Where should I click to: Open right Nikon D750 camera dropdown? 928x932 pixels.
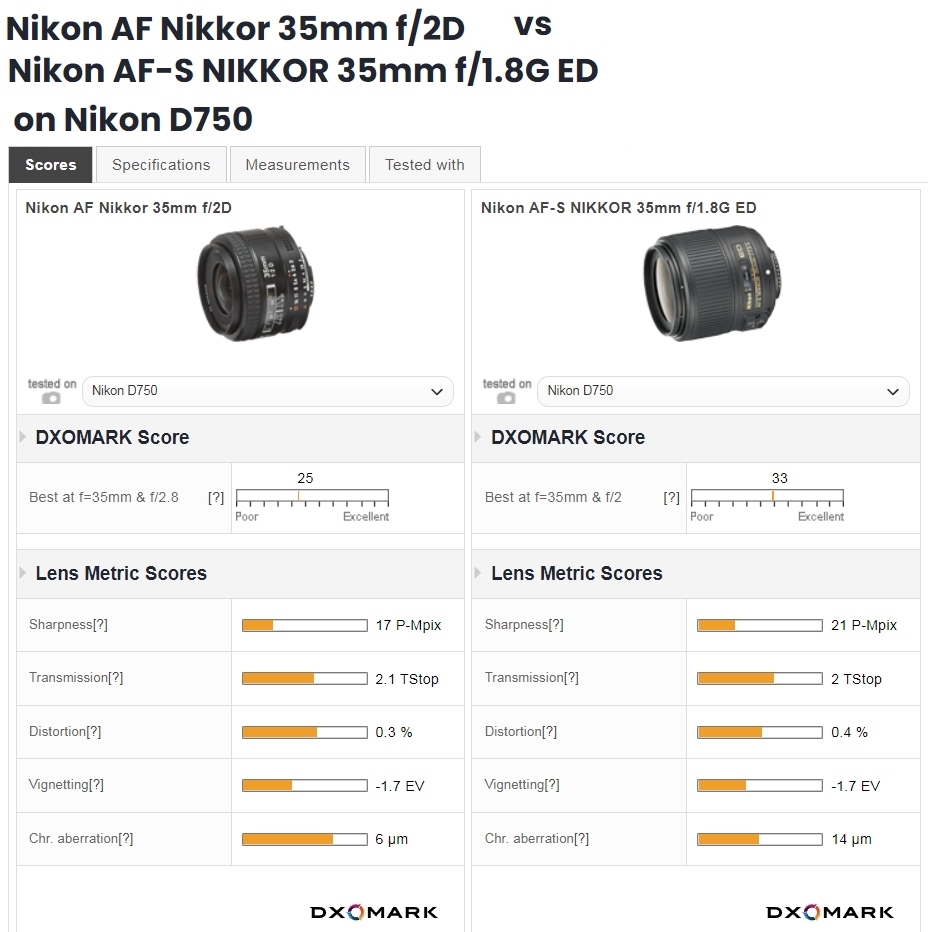coord(723,391)
